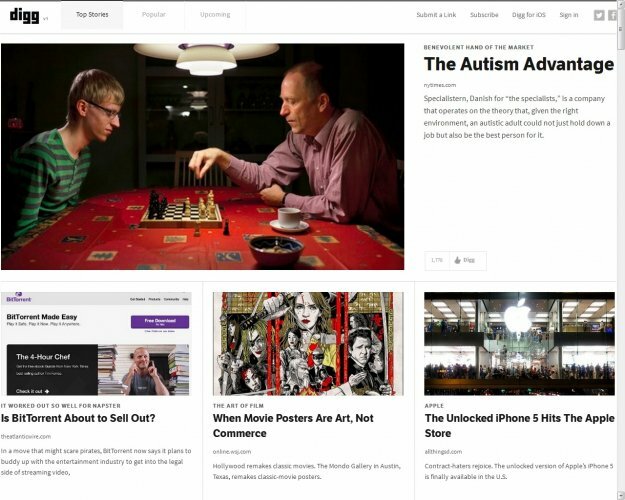625x500 pixels.
Task: Click Sign in
Action: 568,15
